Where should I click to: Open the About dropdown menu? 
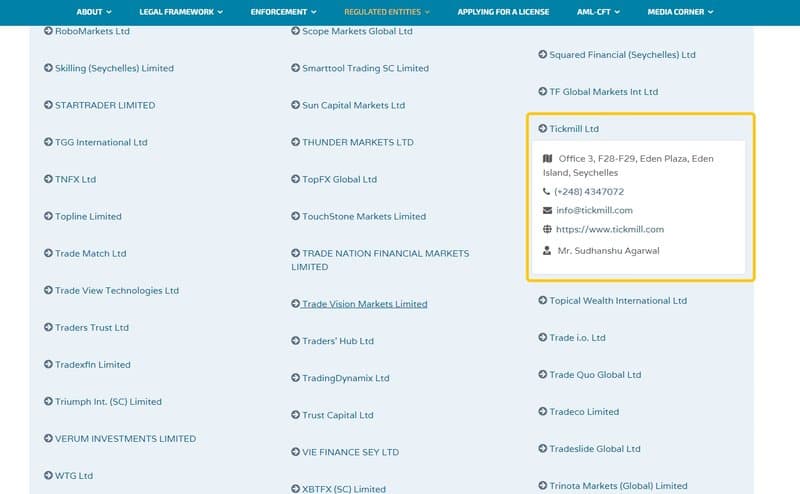click(x=94, y=12)
